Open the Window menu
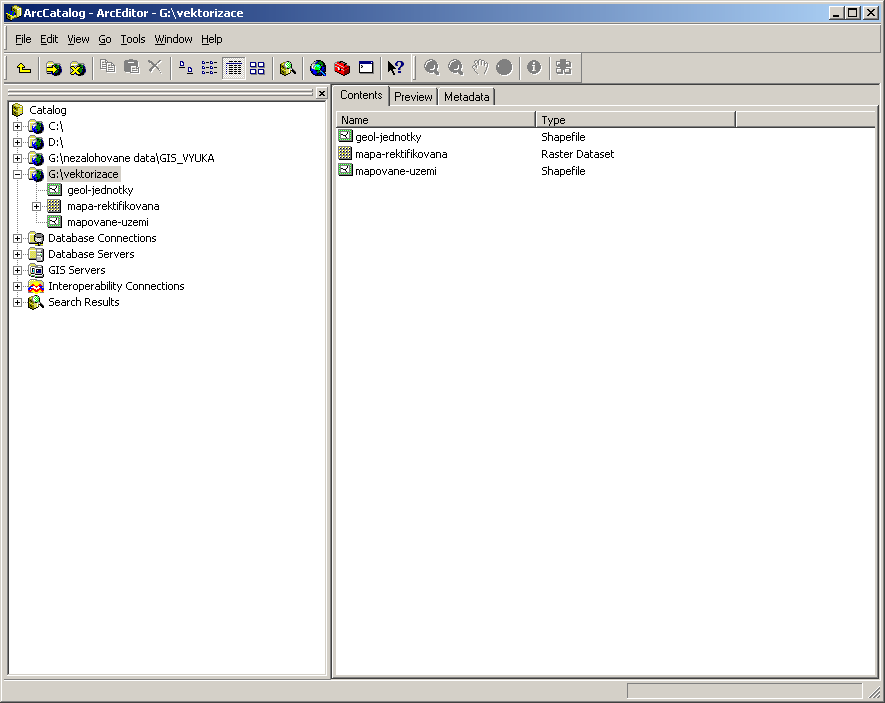885x703 pixels. click(x=173, y=39)
